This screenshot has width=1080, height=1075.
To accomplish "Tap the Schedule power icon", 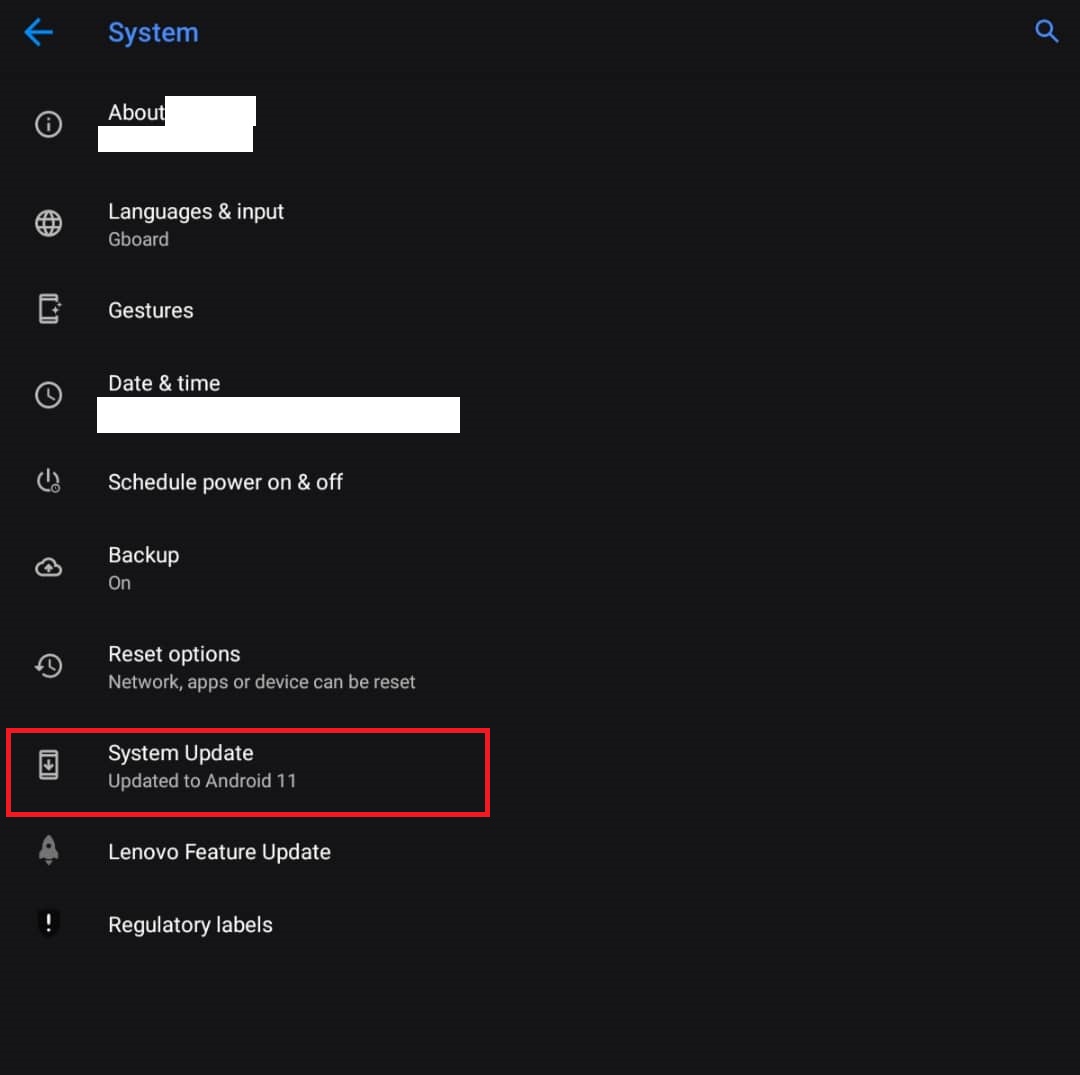I will click(x=48, y=482).
